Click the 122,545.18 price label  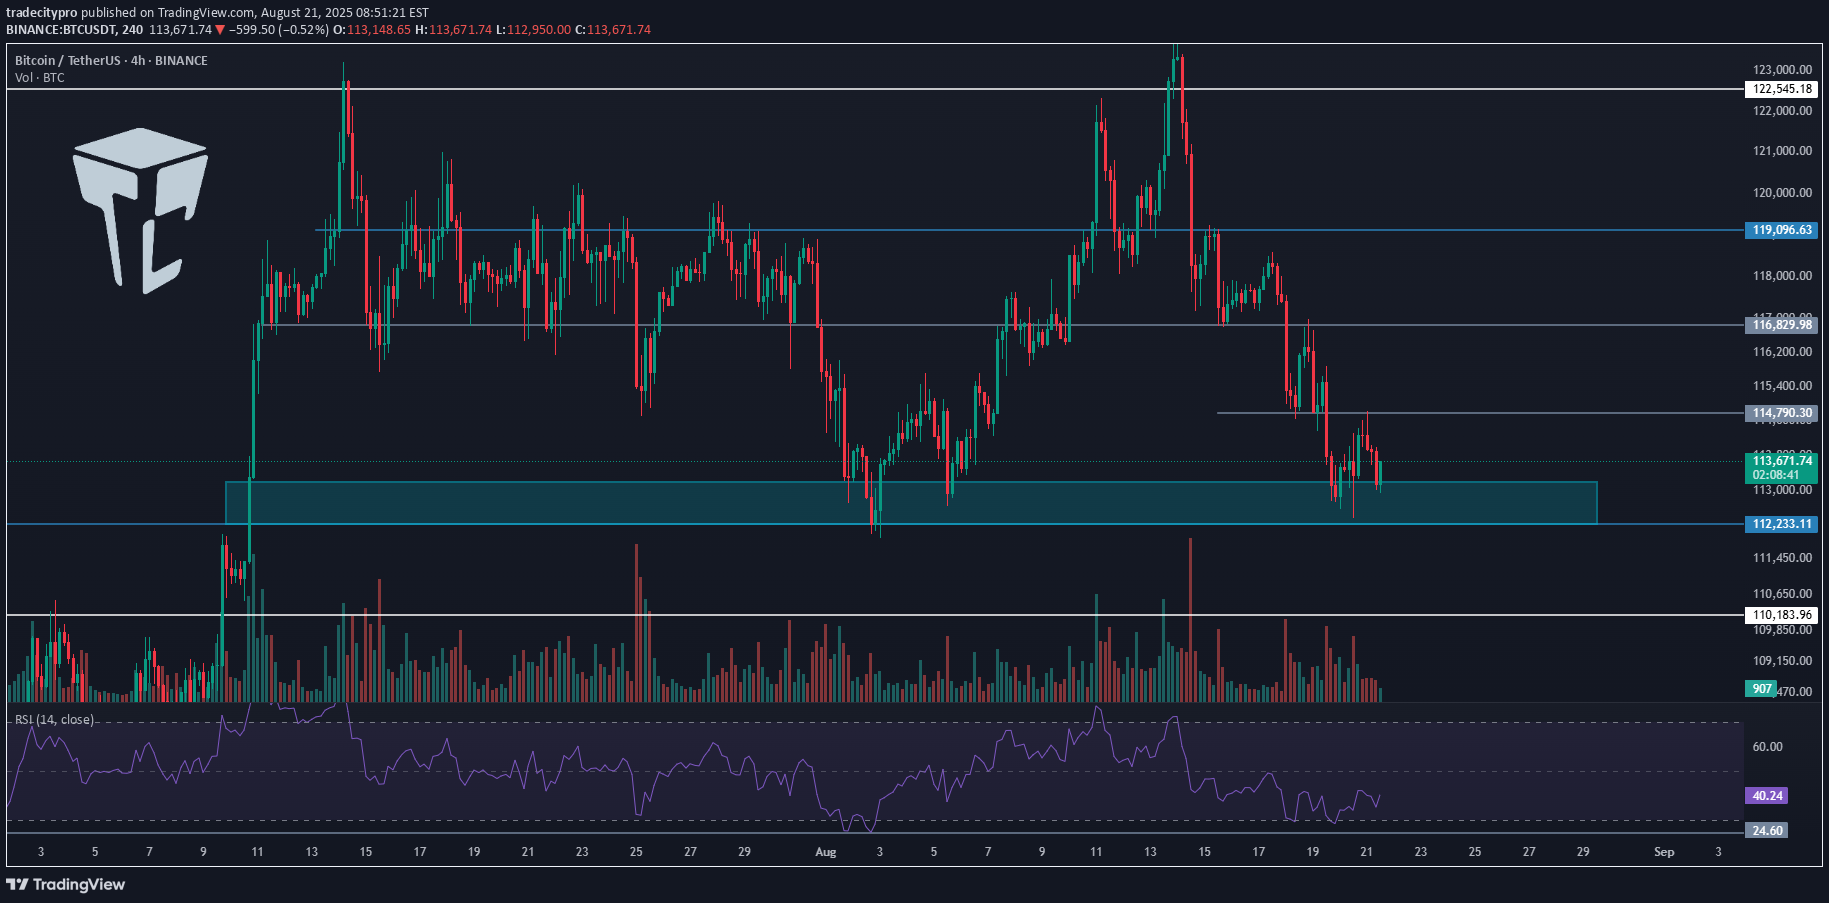(x=1782, y=89)
